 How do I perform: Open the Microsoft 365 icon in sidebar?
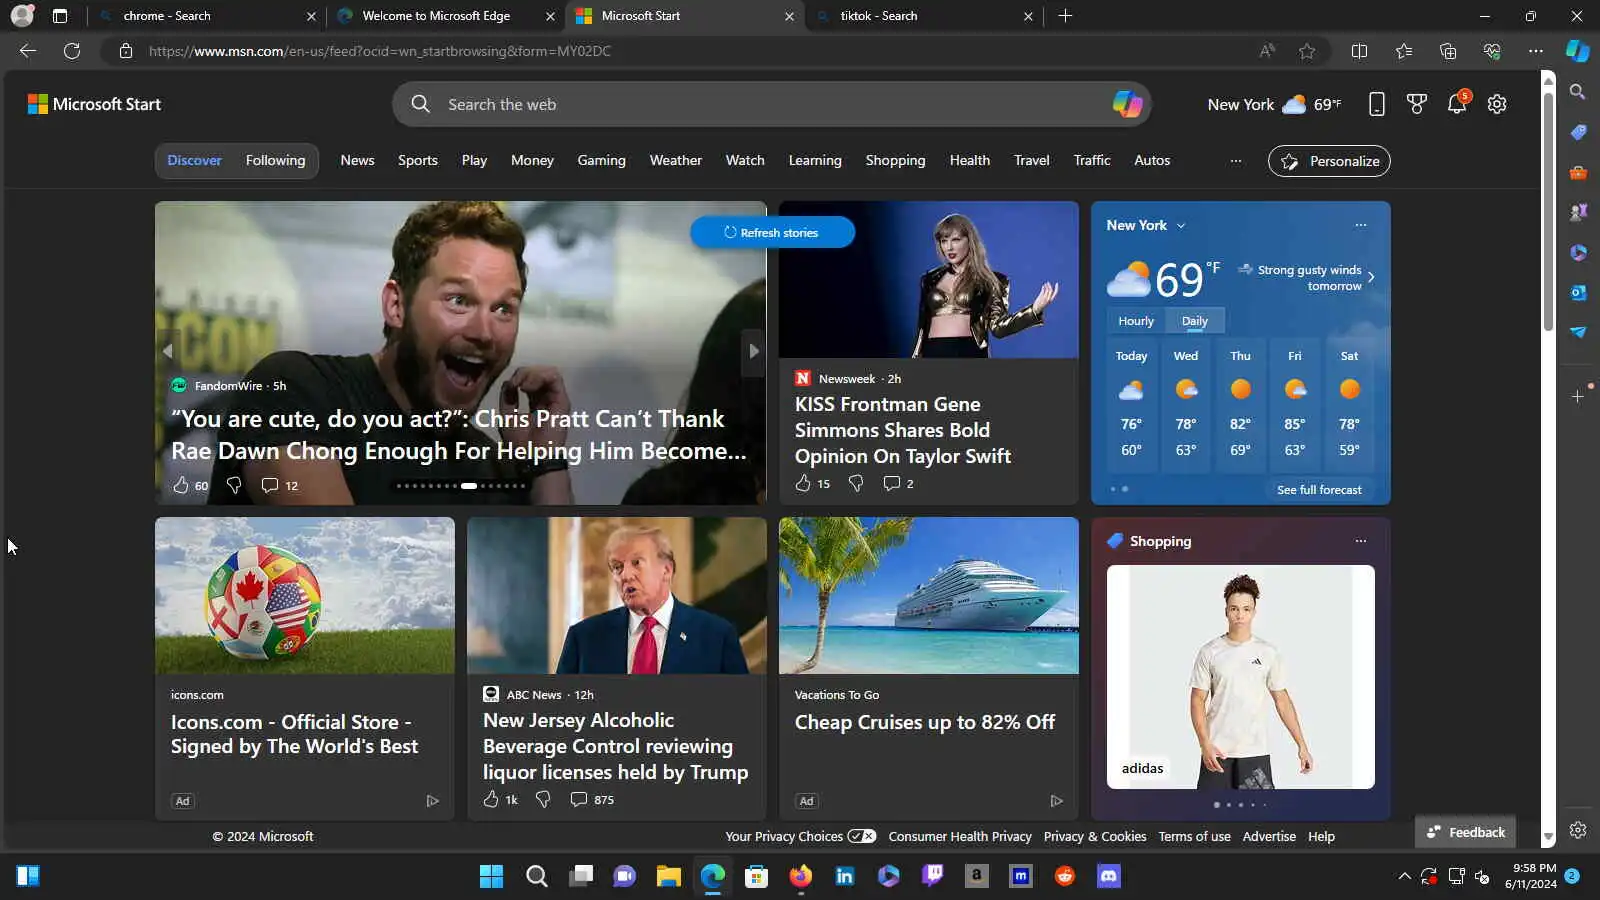1578,252
